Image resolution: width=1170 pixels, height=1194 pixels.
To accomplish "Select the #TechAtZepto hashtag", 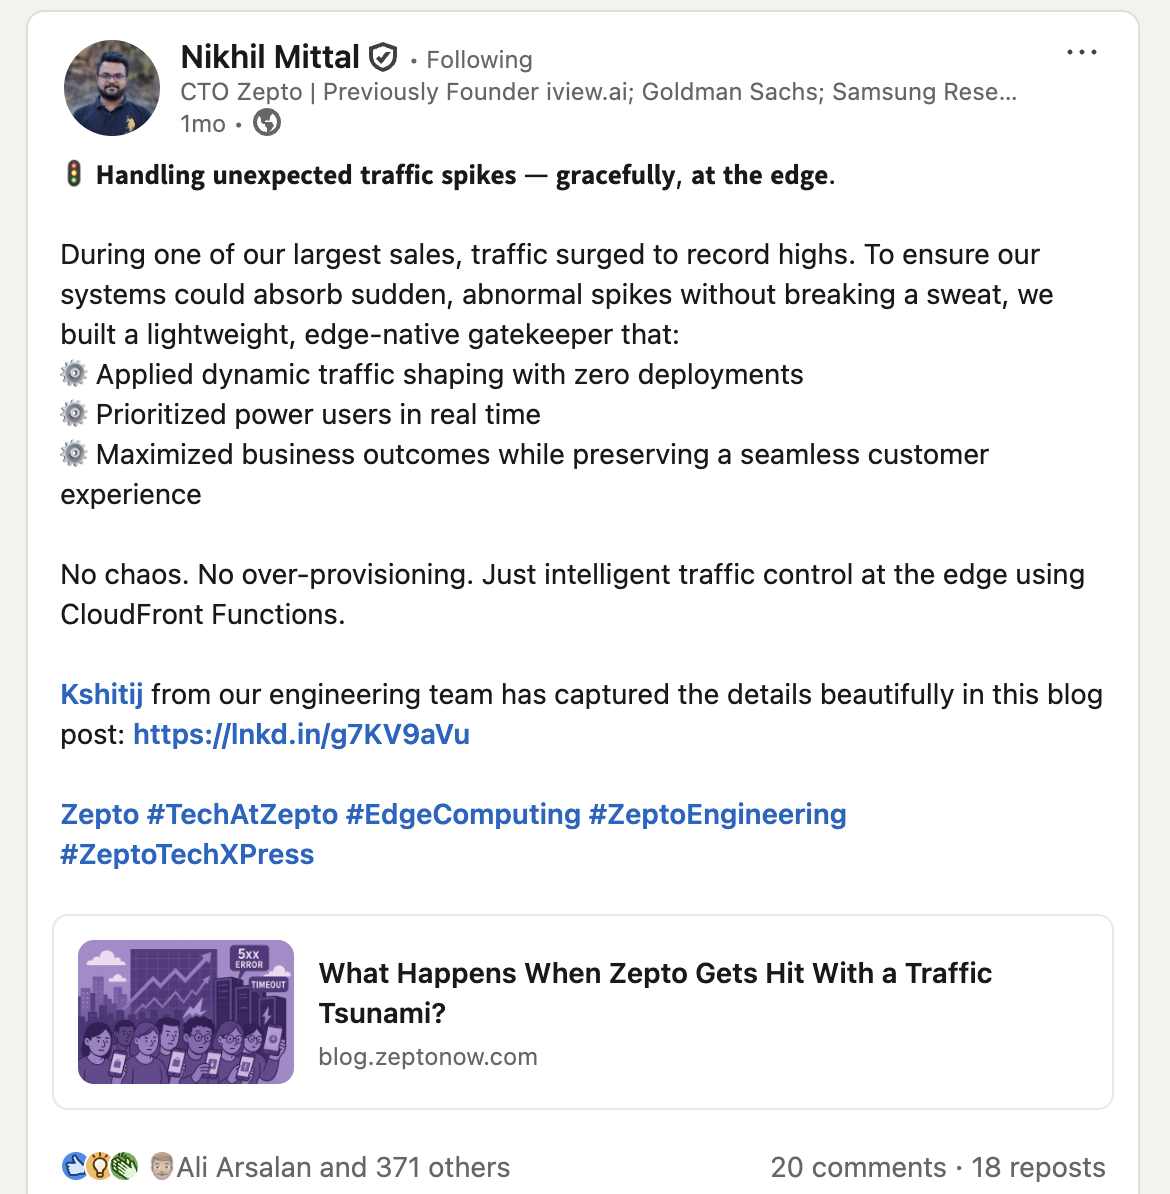I will coord(242,814).
